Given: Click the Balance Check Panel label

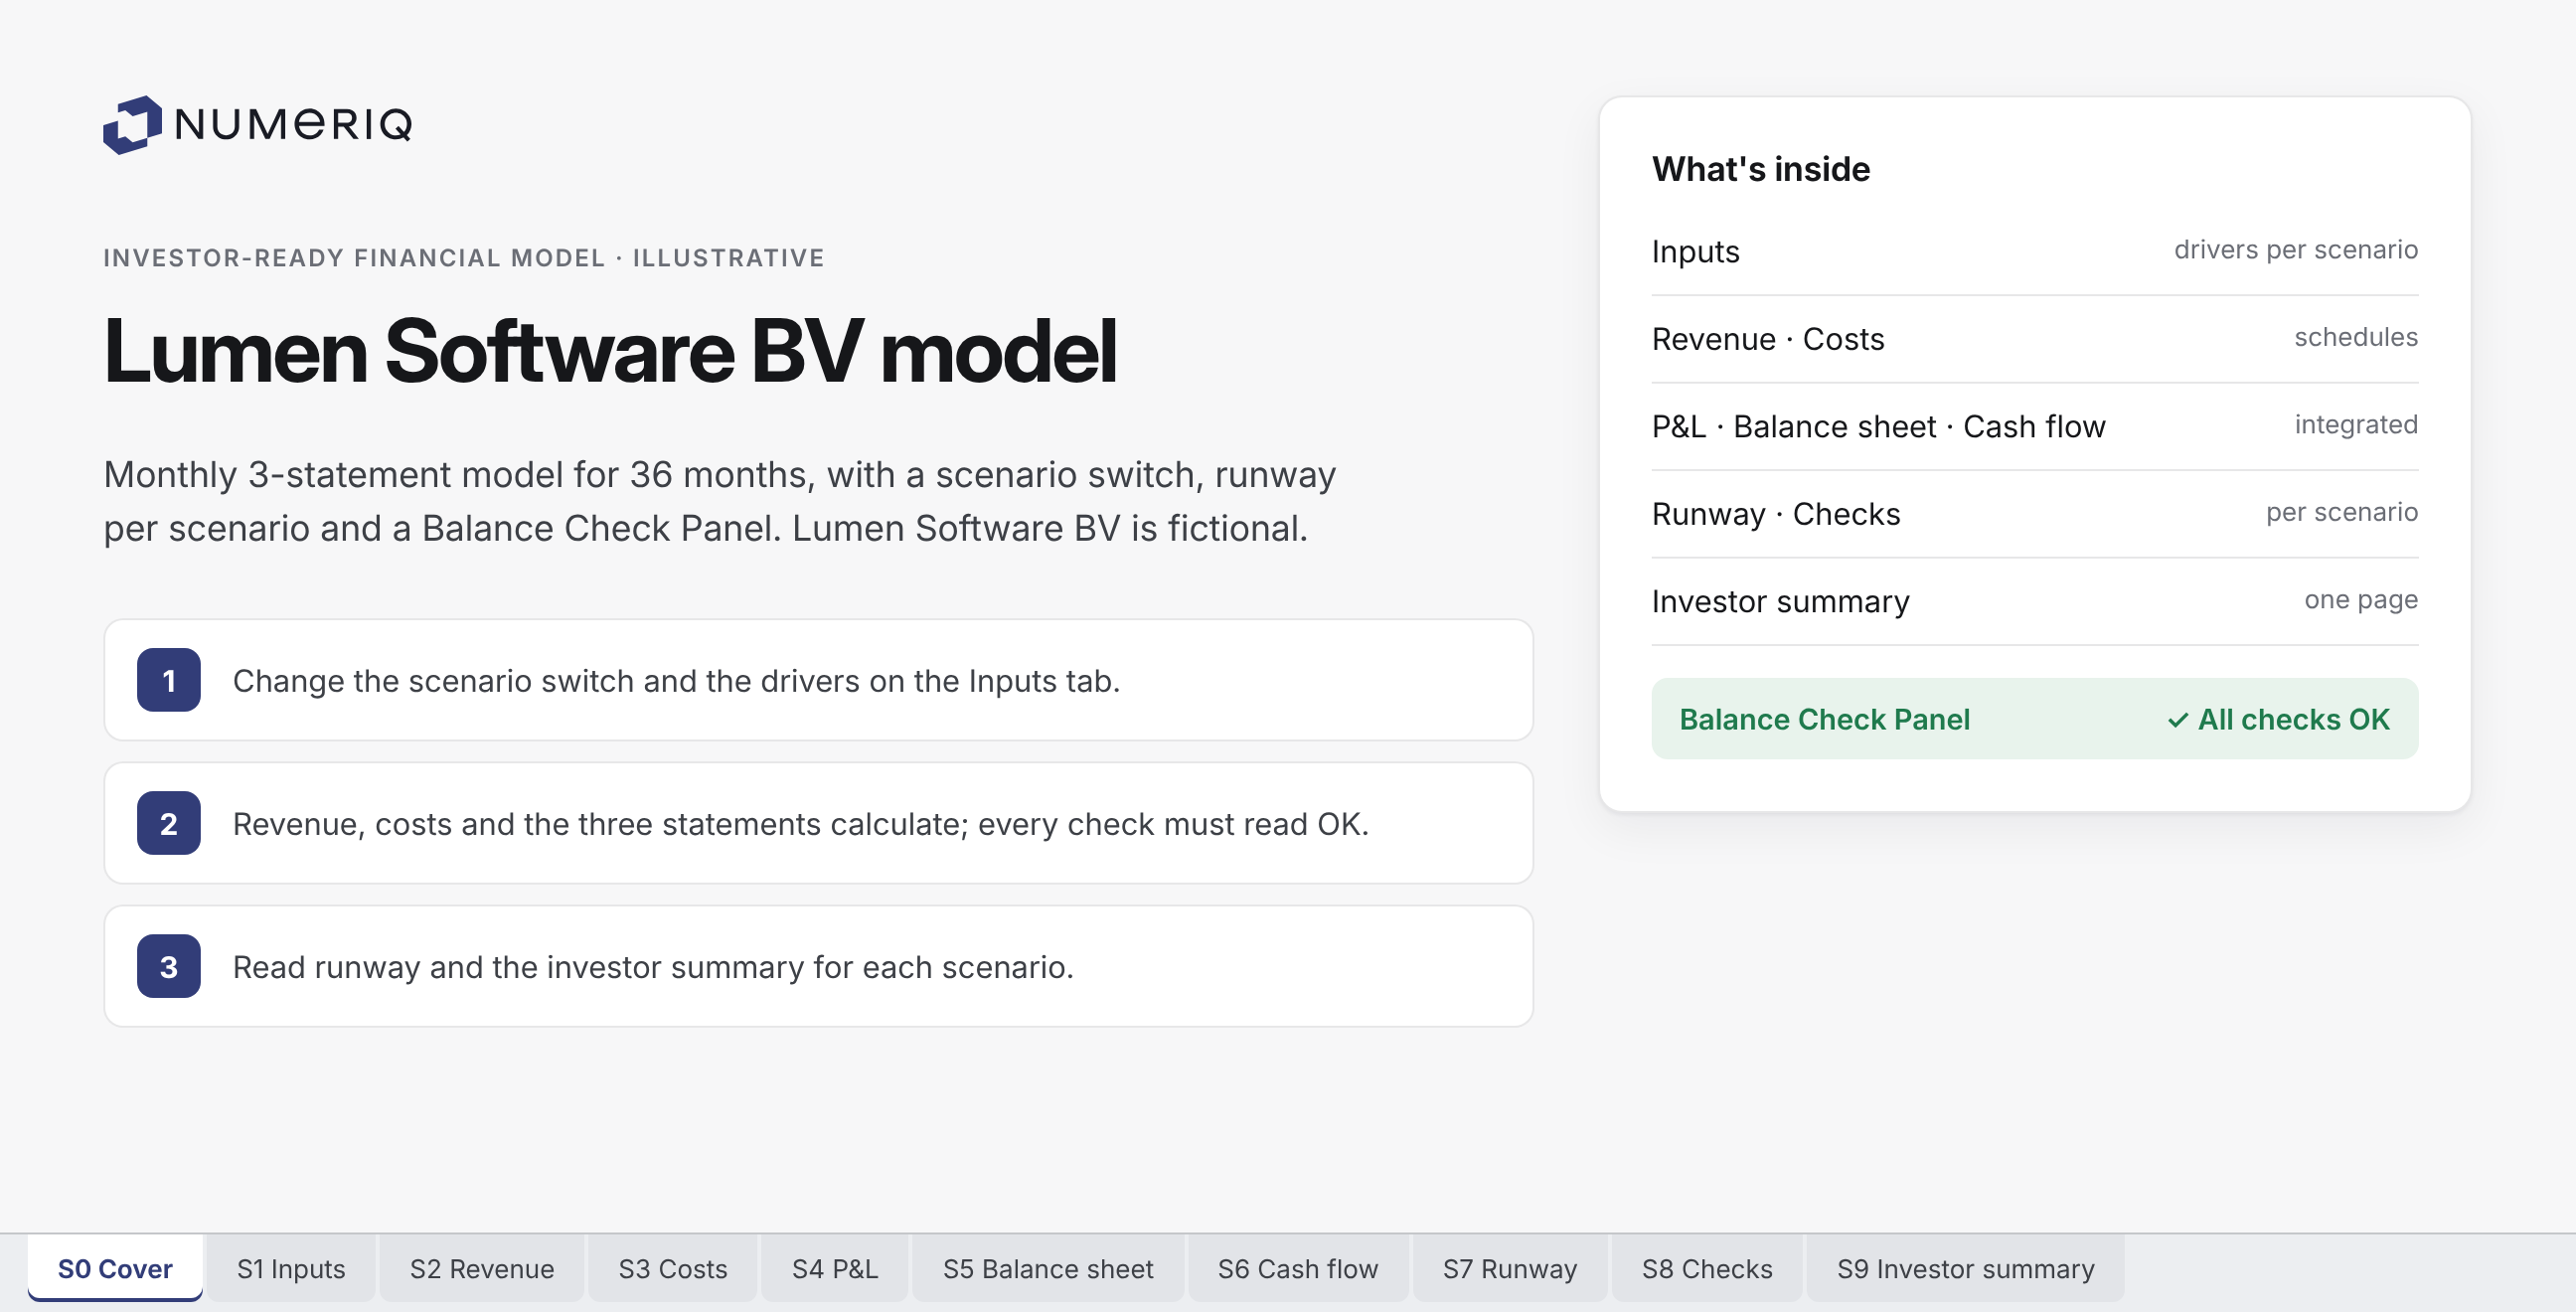Looking at the screenshot, I should coord(1824,719).
